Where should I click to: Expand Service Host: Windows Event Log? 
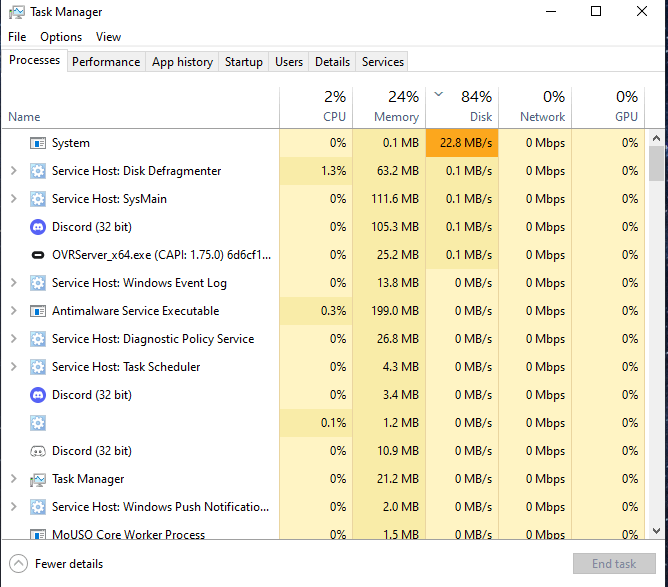point(14,283)
